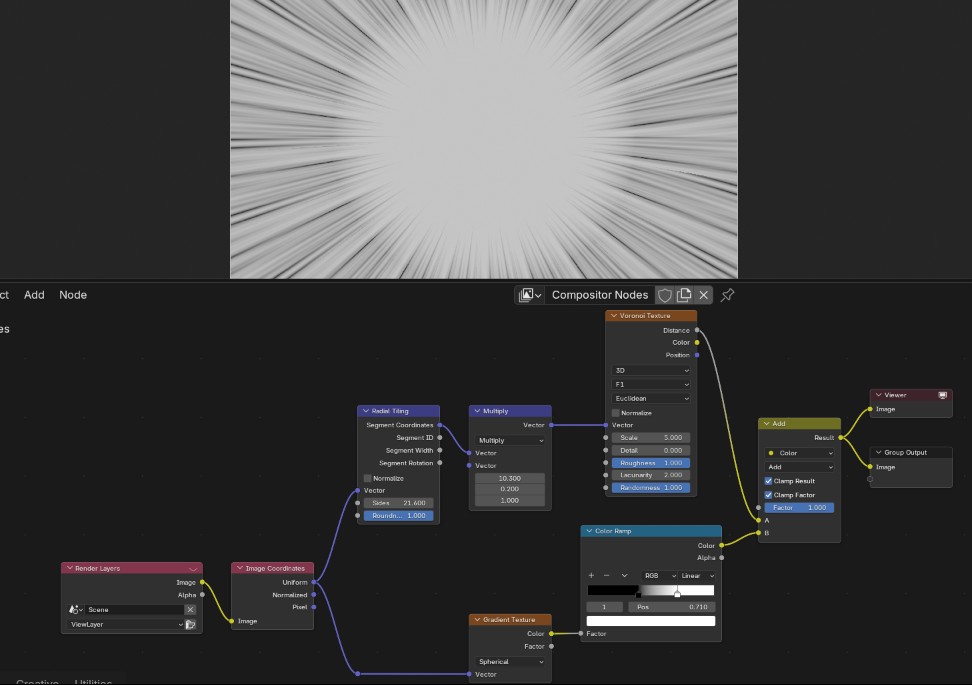This screenshot has height=685, width=972.
Task: Click the render icon beside ViewLayer
Action: [x=190, y=625]
